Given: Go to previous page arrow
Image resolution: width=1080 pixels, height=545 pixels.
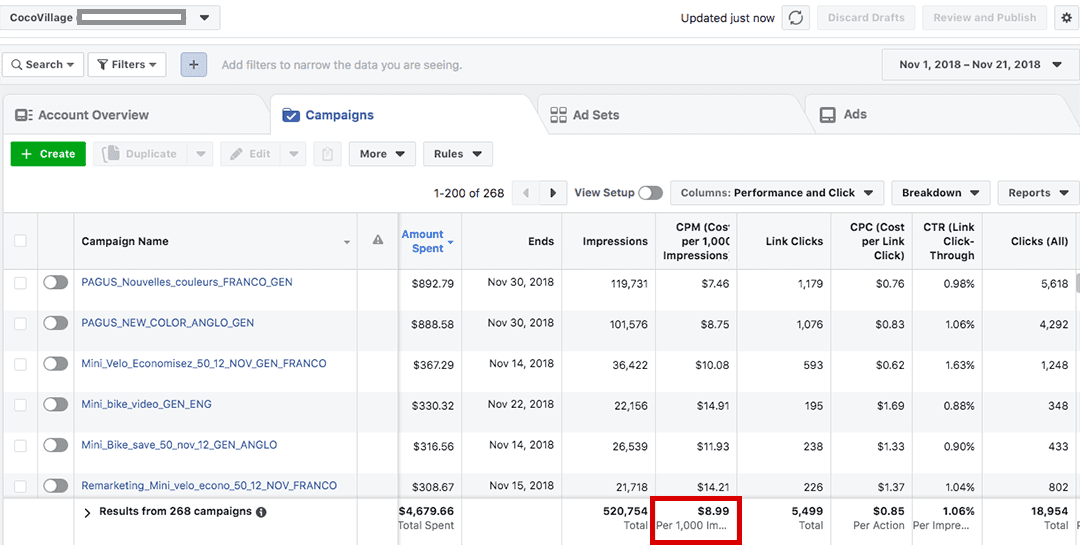Looking at the screenshot, I should coord(525,193).
